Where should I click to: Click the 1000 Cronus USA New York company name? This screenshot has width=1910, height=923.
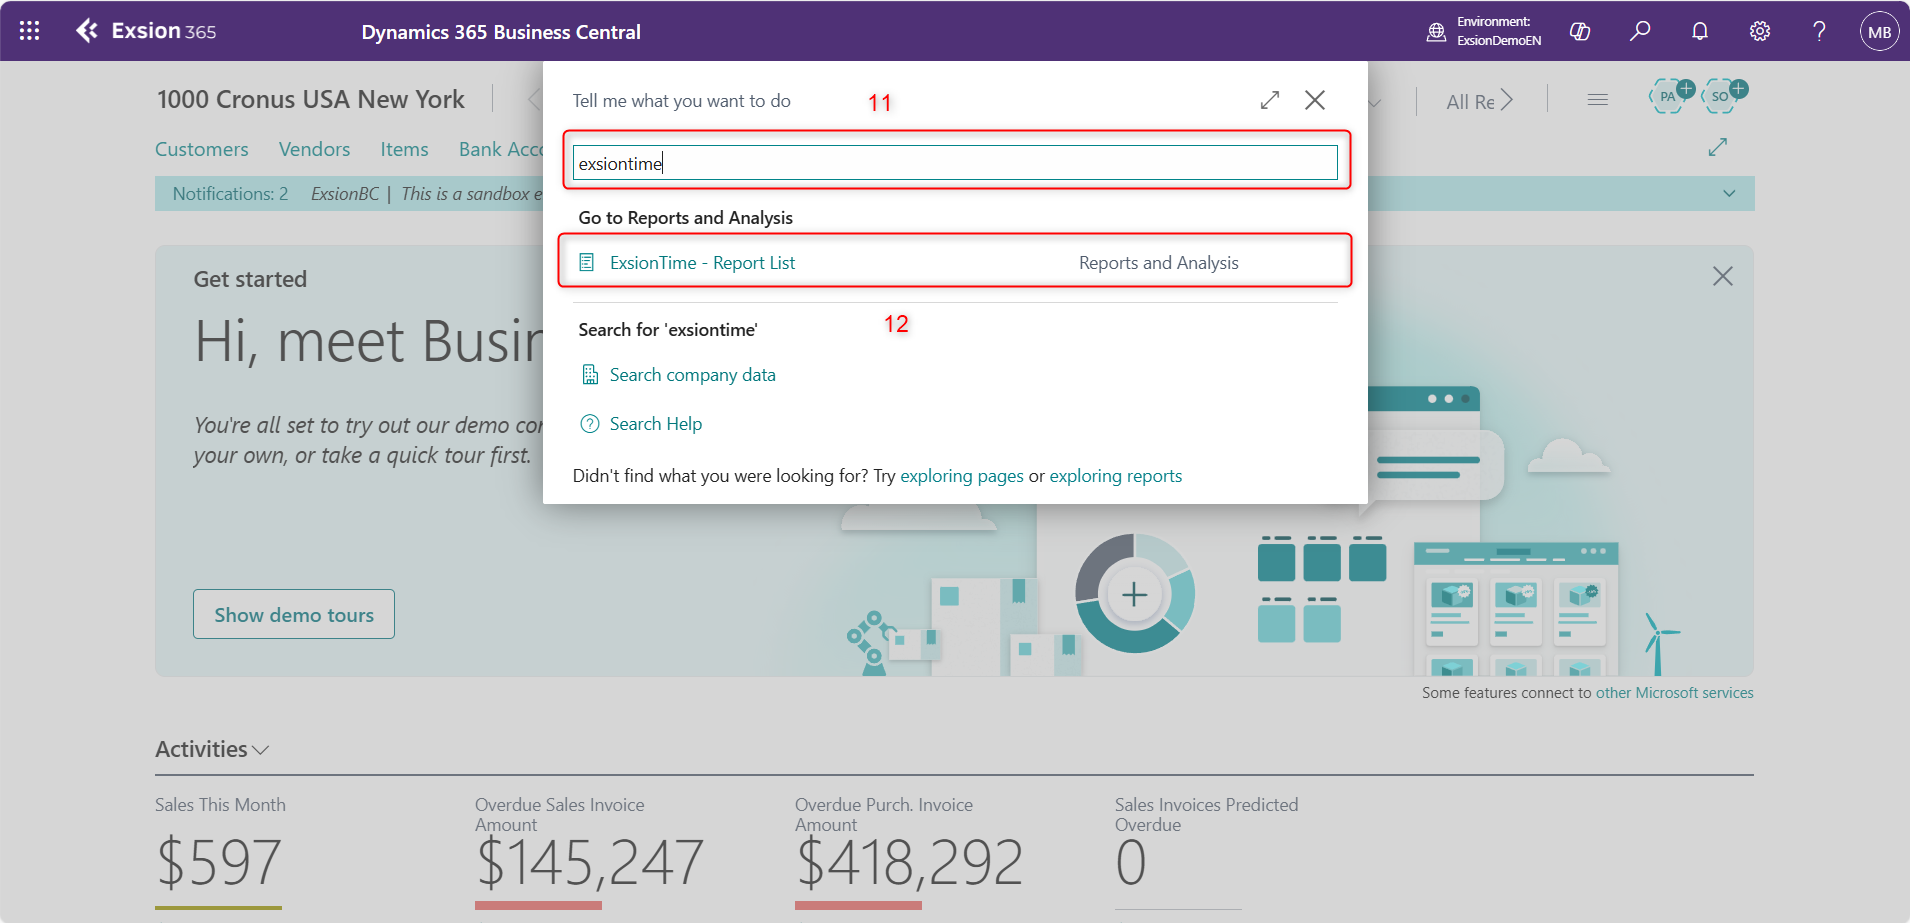pyautogui.click(x=311, y=99)
